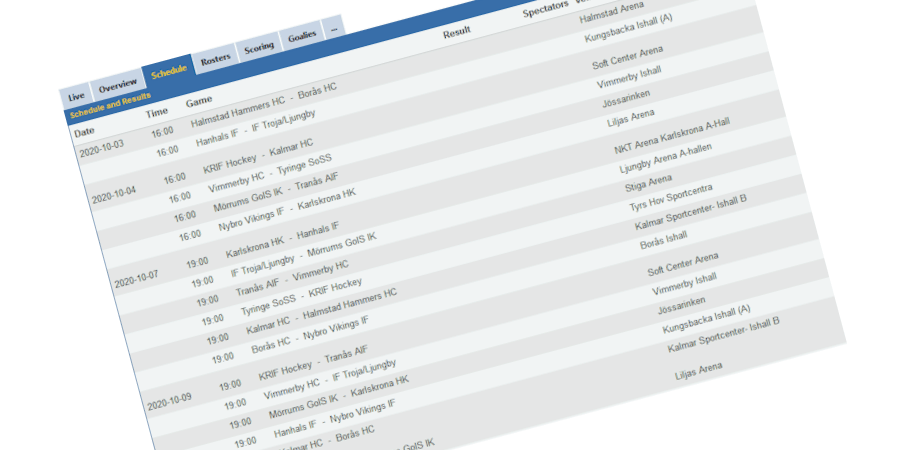Click the 'Schedule and Results' heading
Viewport: 900px width, 450px height.
click(x=110, y=106)
